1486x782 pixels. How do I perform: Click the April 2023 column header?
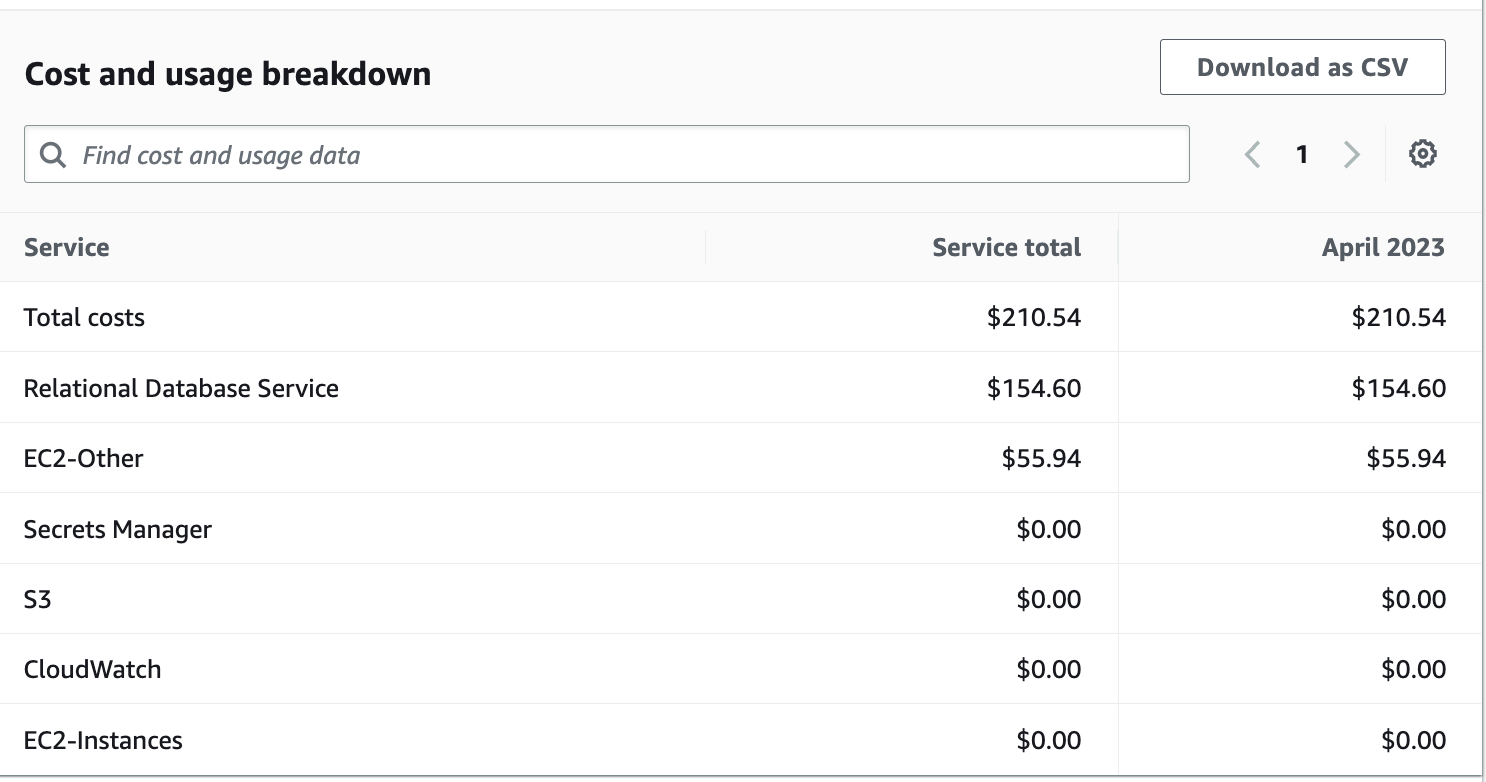pyautogui.click(x=1383, y=247)
